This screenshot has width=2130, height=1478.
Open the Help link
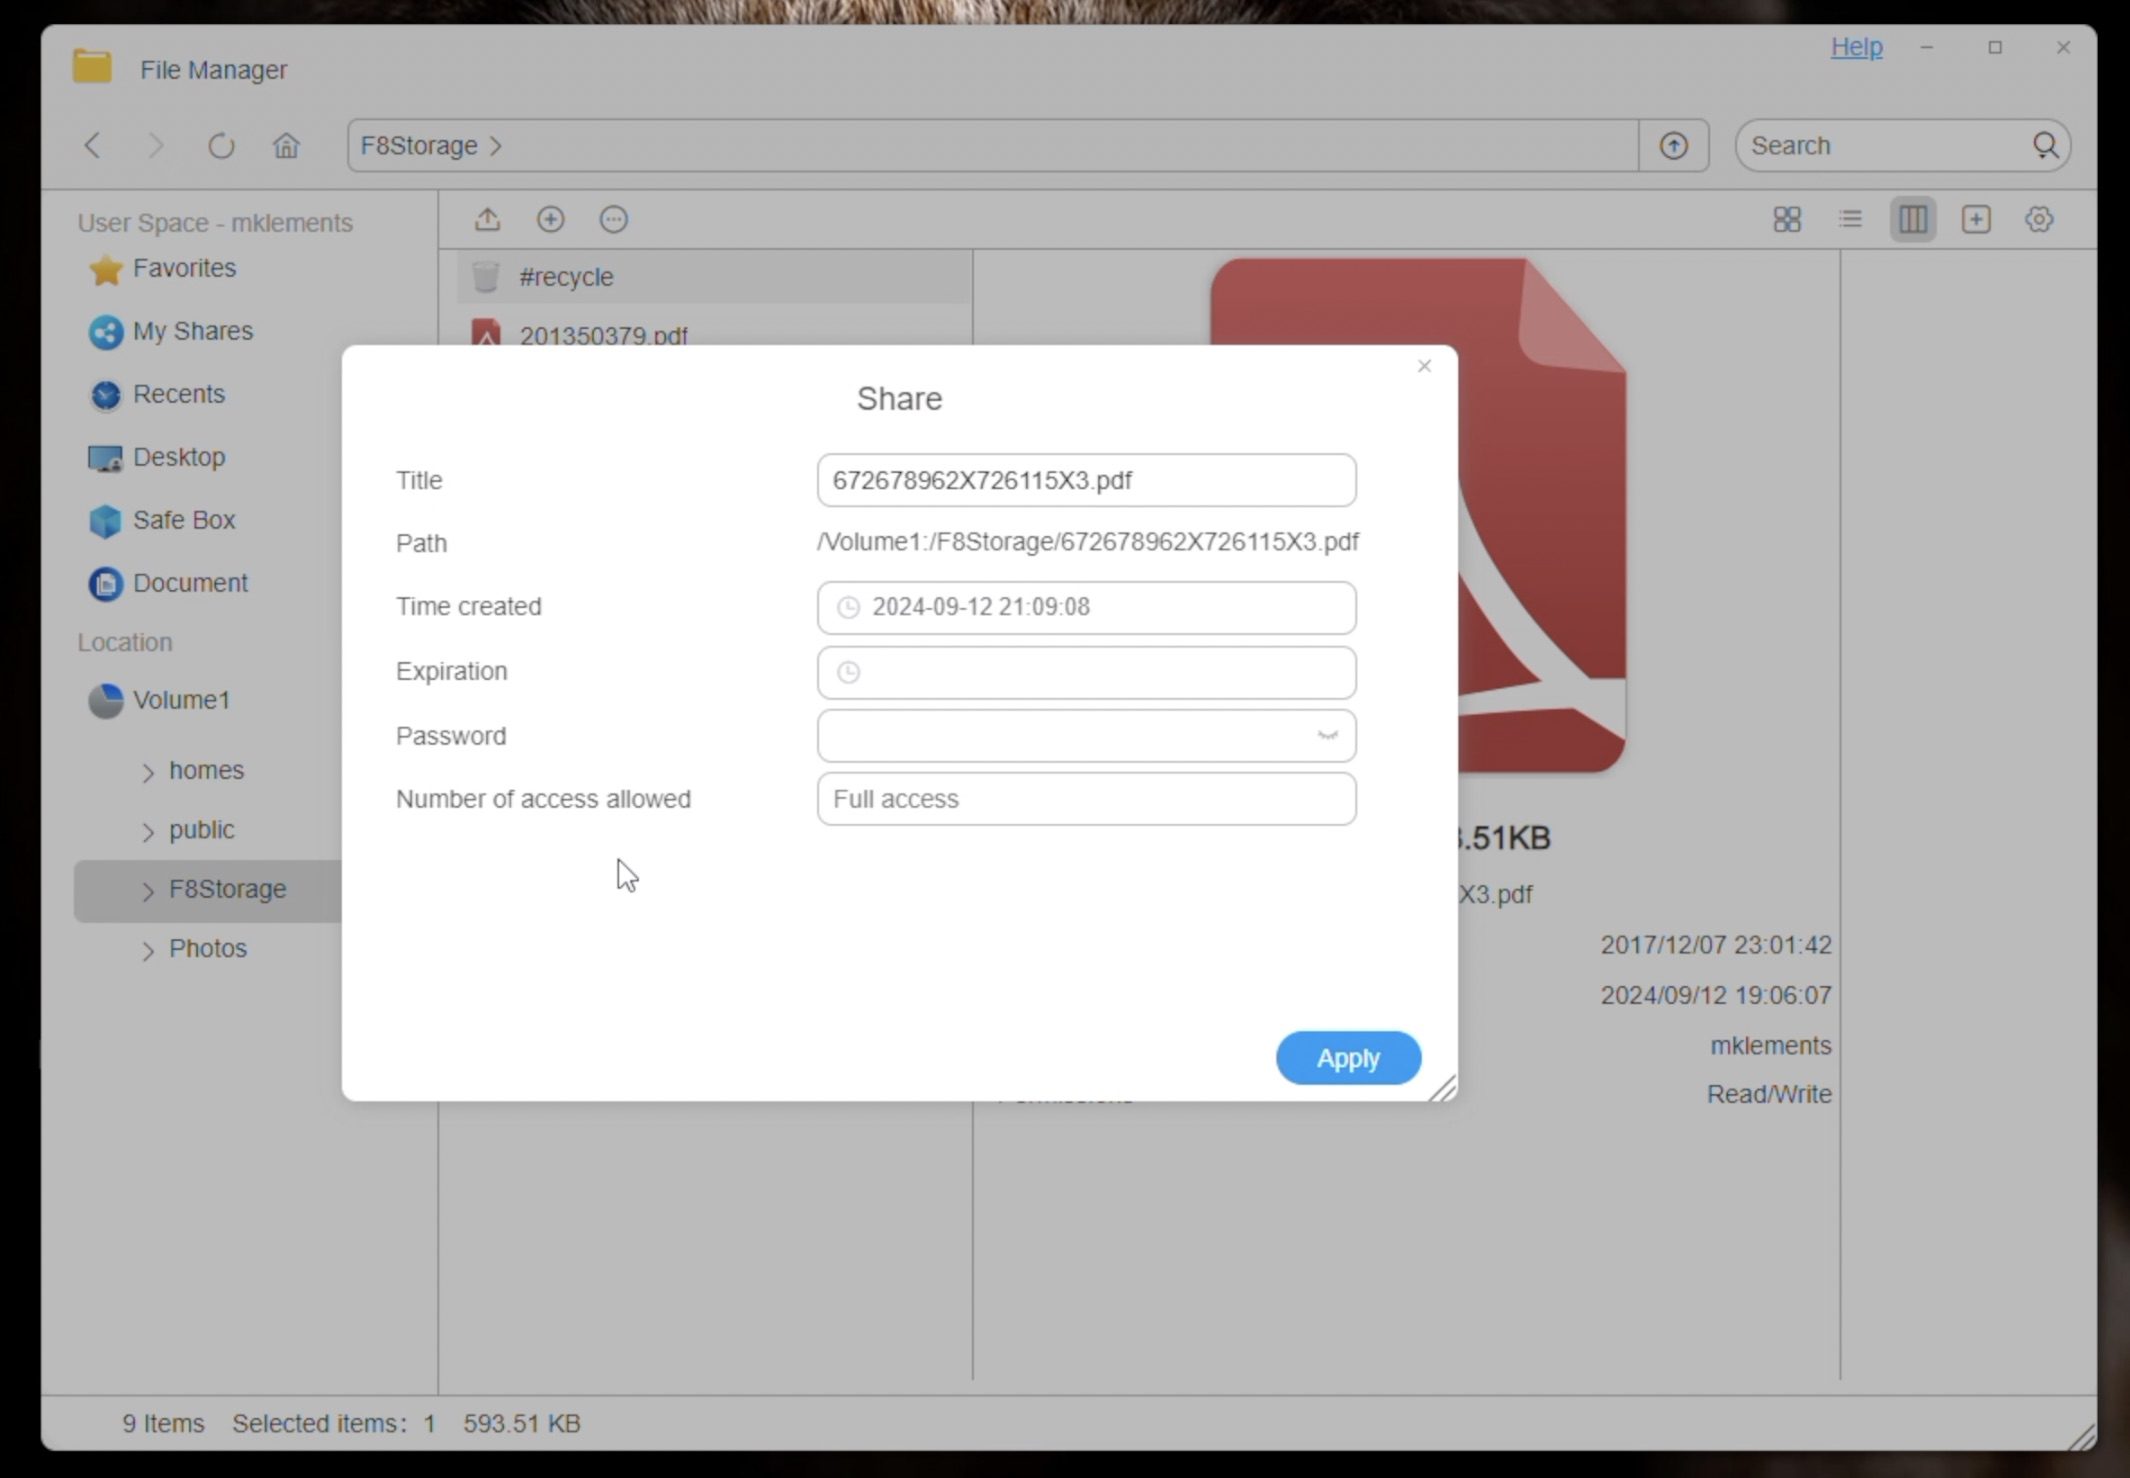(x=1856, y=47)
